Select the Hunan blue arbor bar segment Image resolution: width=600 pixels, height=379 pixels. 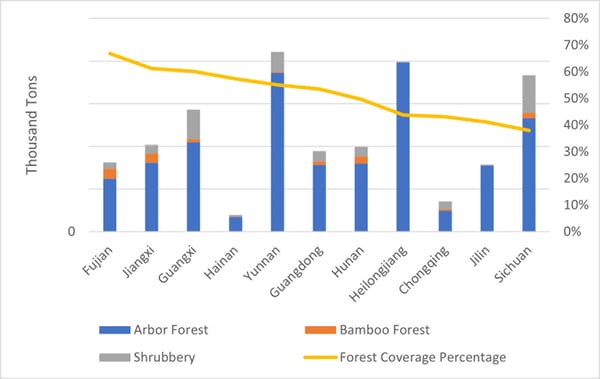[361, 198]
